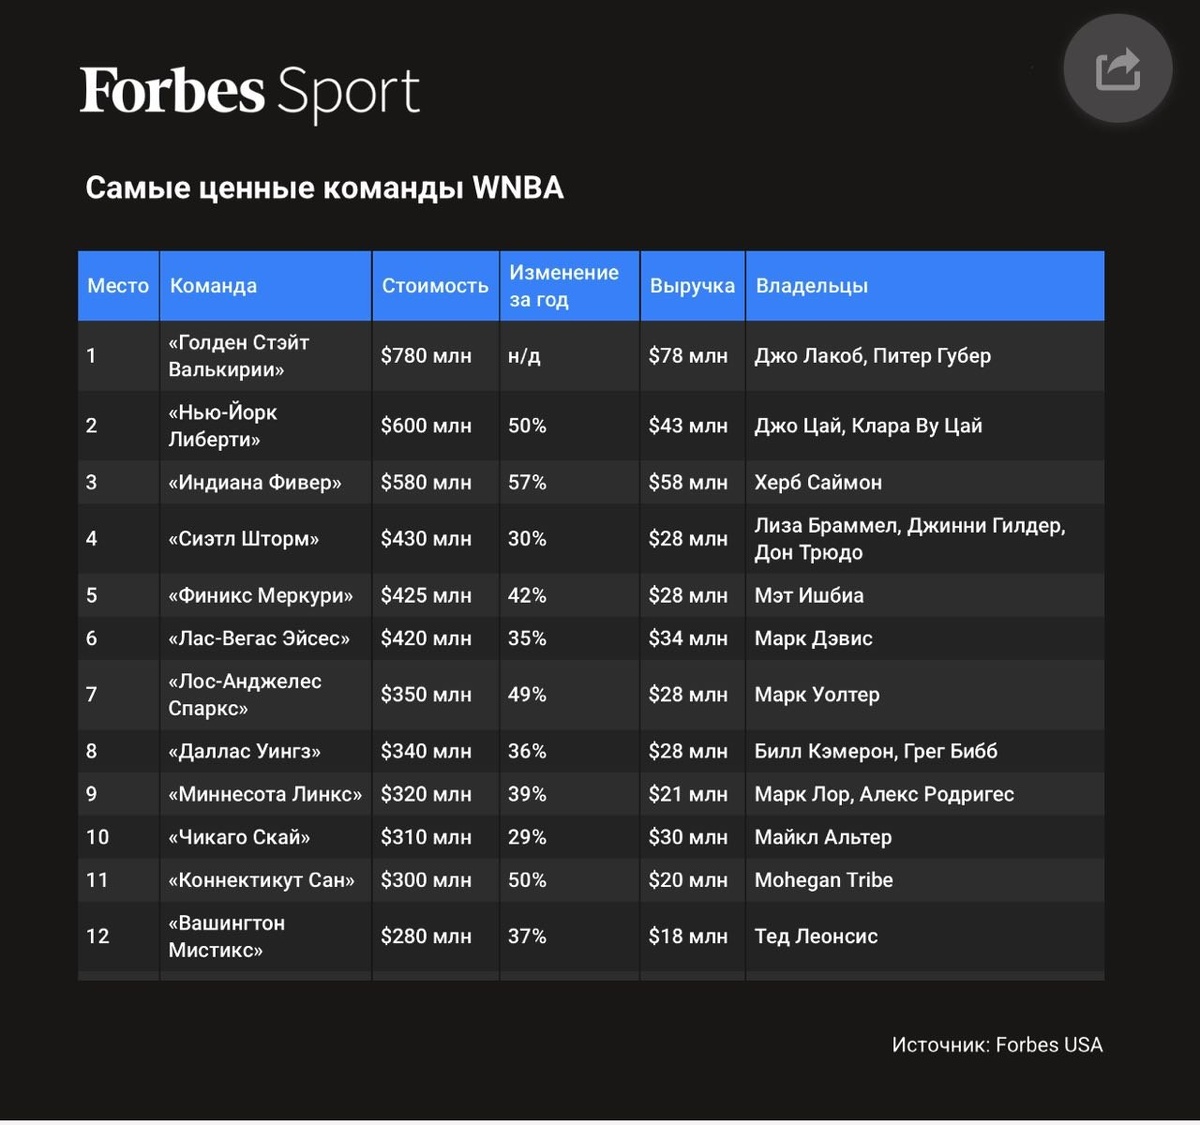The height and width of the screenshot is (1125, 1200).
Task: Select team «Миннесота Линкс»
Action: [265, 795]
